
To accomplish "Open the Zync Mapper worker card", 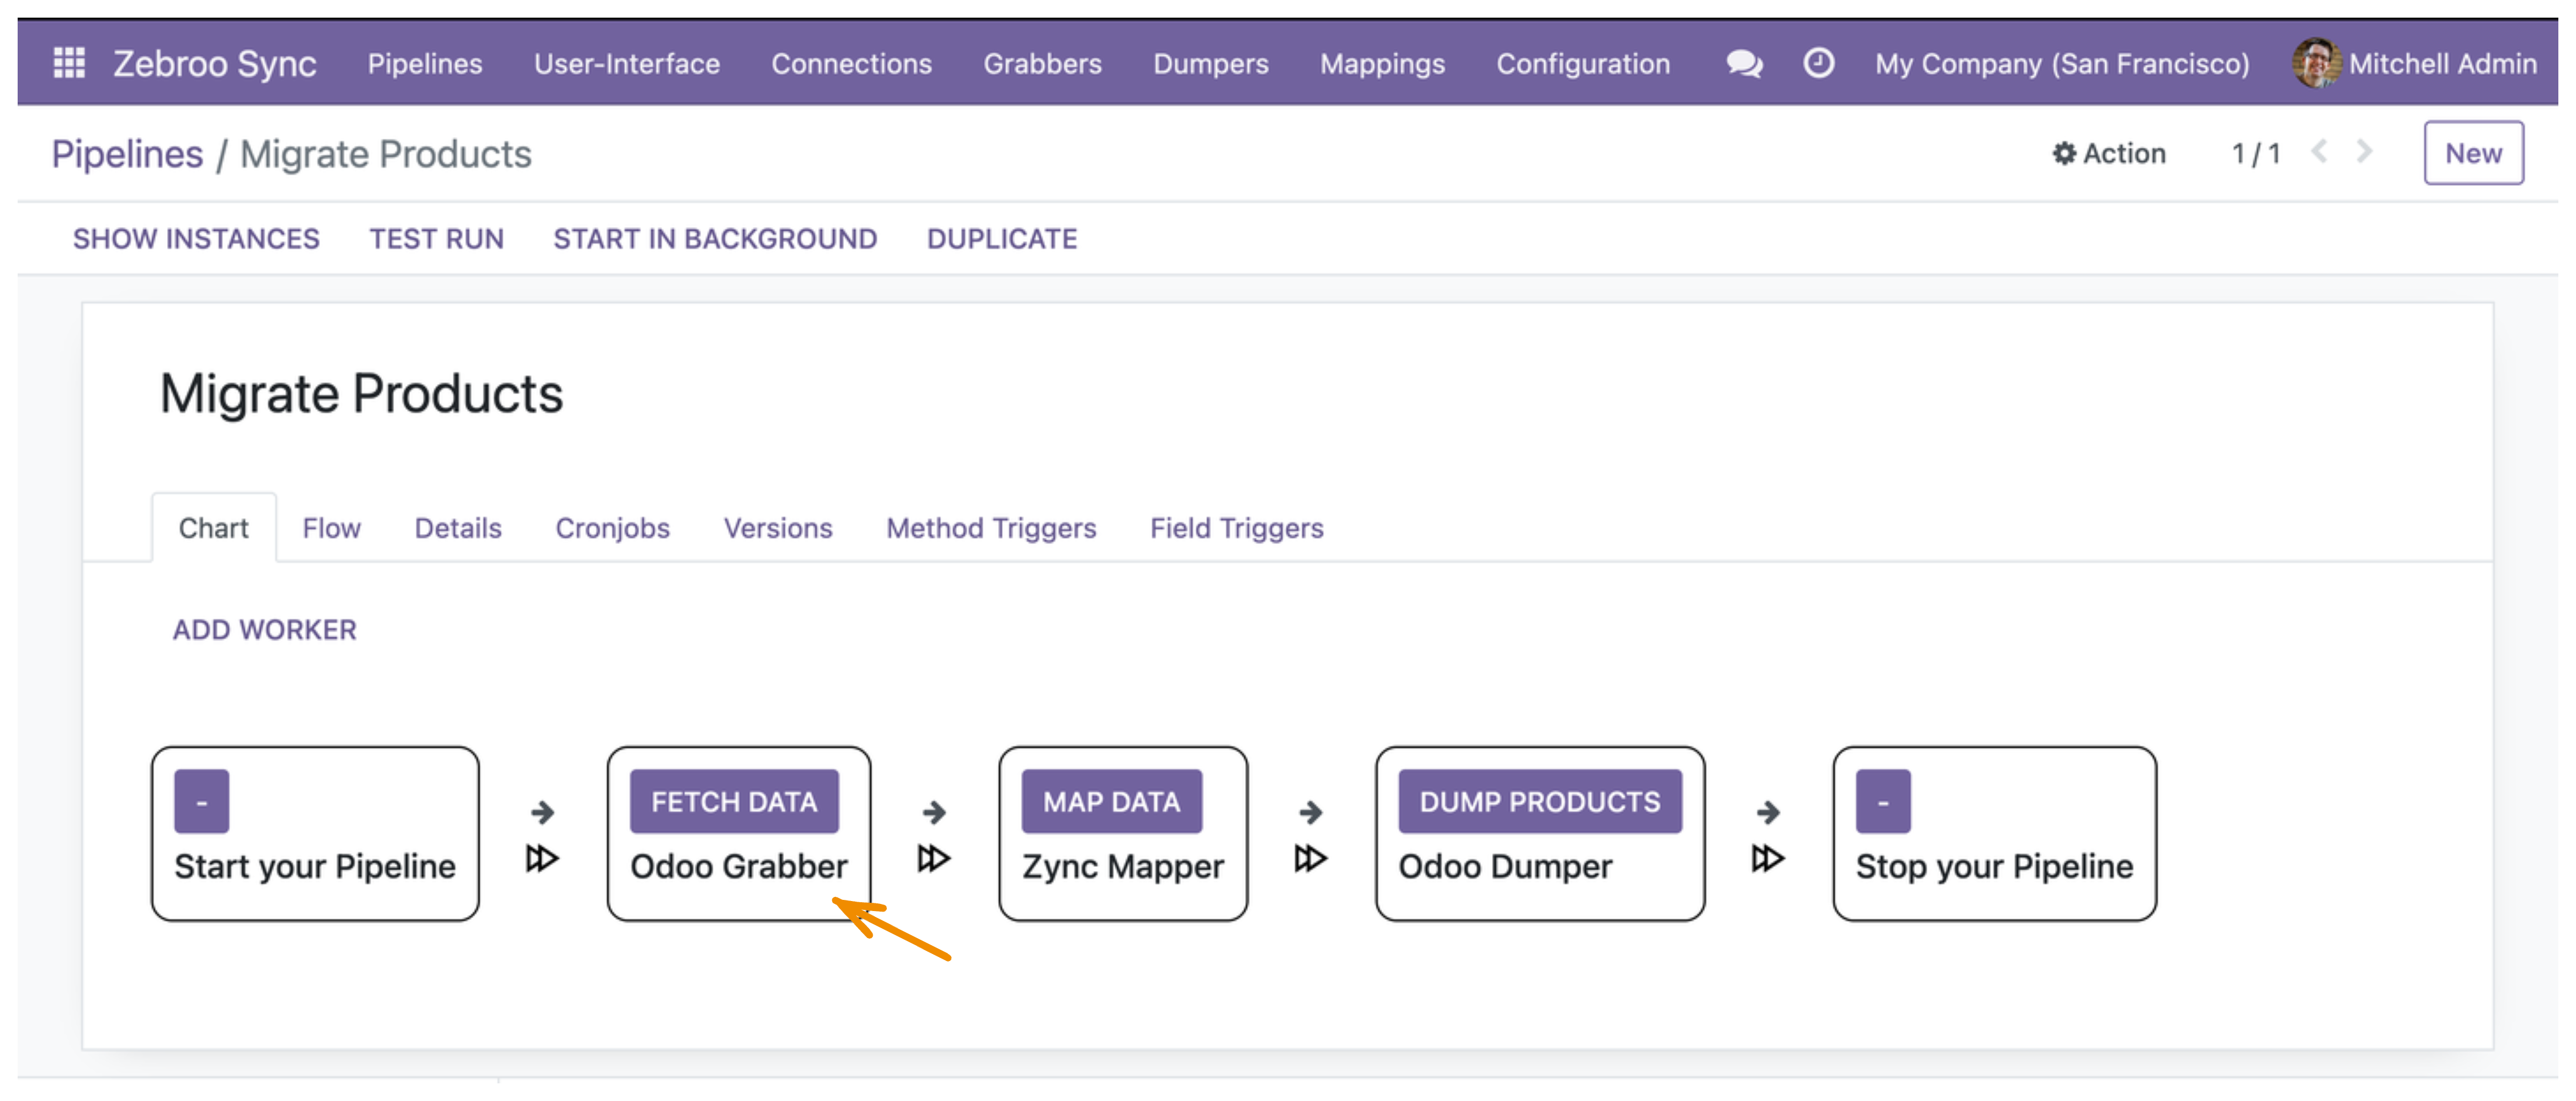I will [1123, 833].
